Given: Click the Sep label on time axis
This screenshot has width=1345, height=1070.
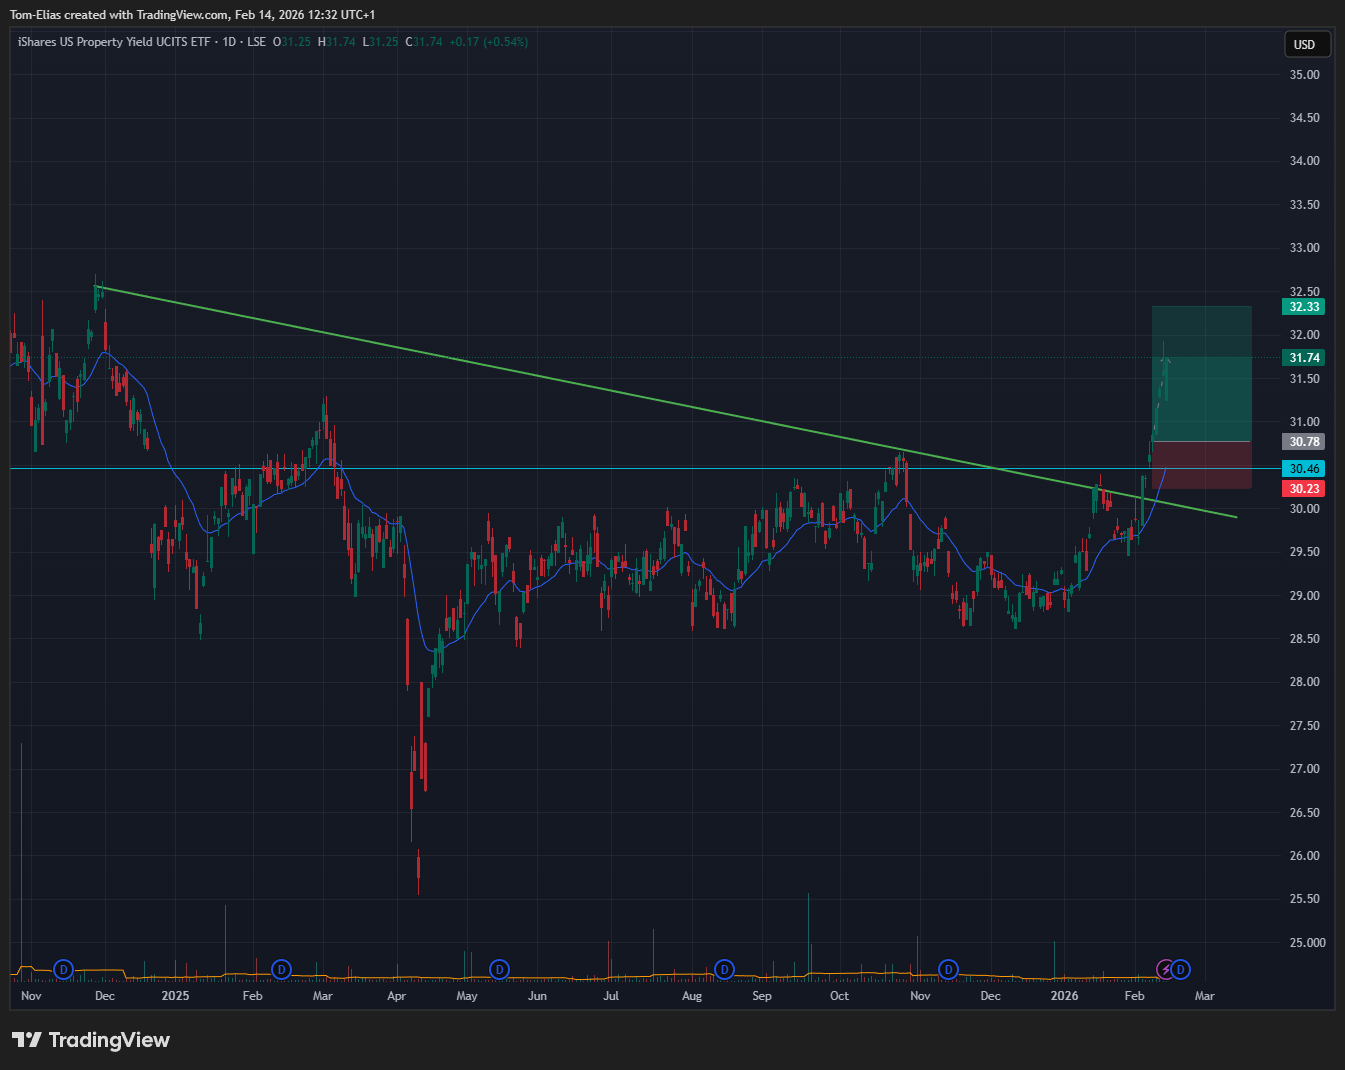Looking at the screenshot, I should click(762, 996).
